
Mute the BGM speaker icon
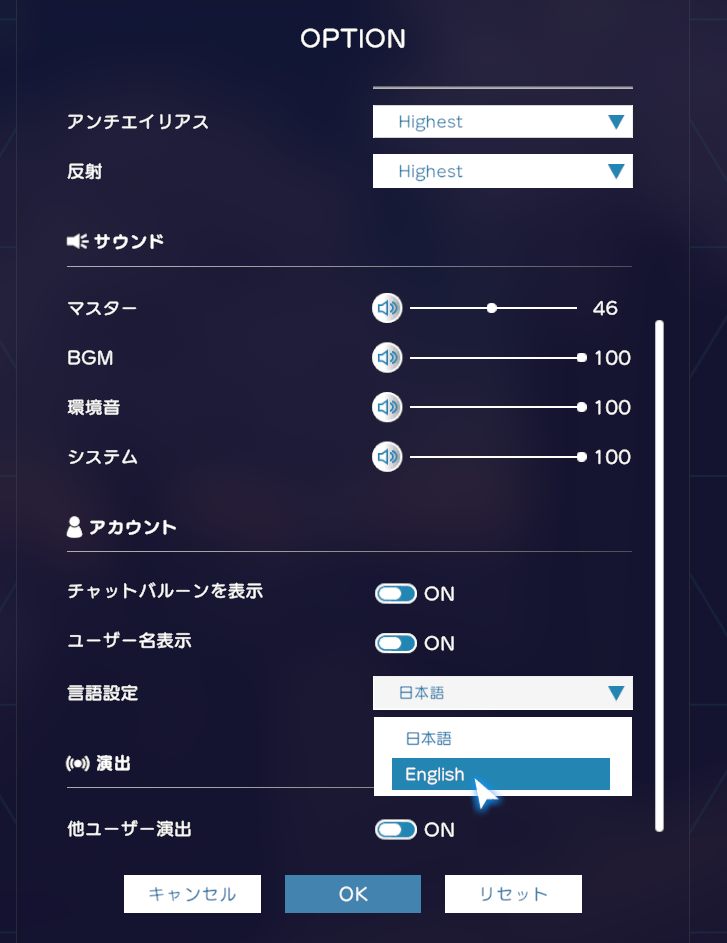pyautogui.click(x=387, y=358)
